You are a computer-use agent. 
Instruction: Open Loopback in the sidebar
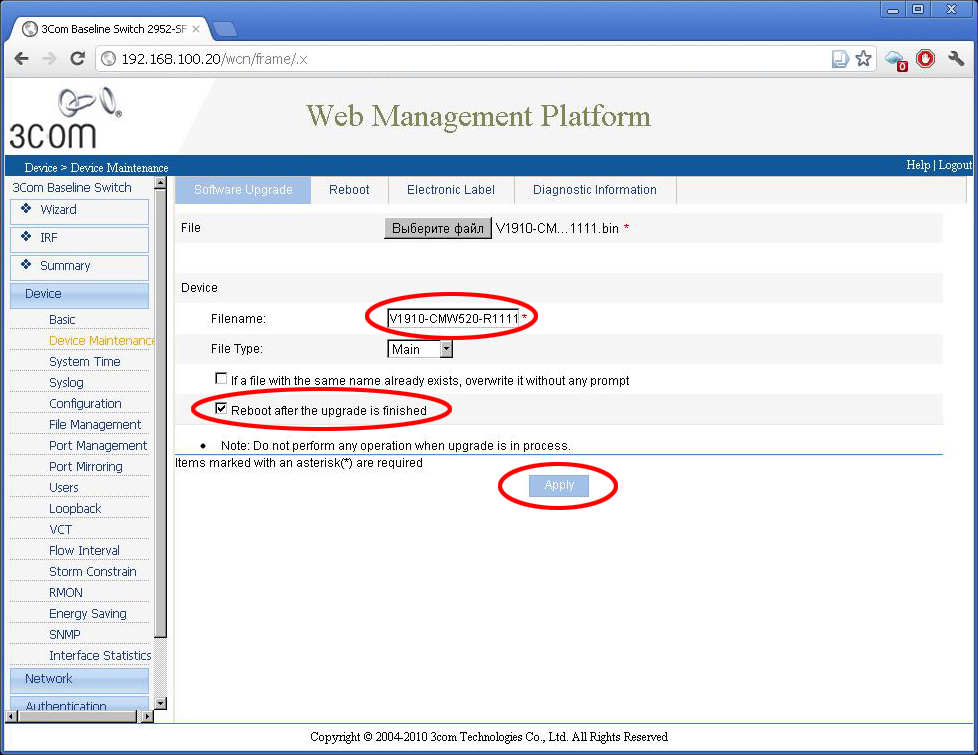pos(75,509)
